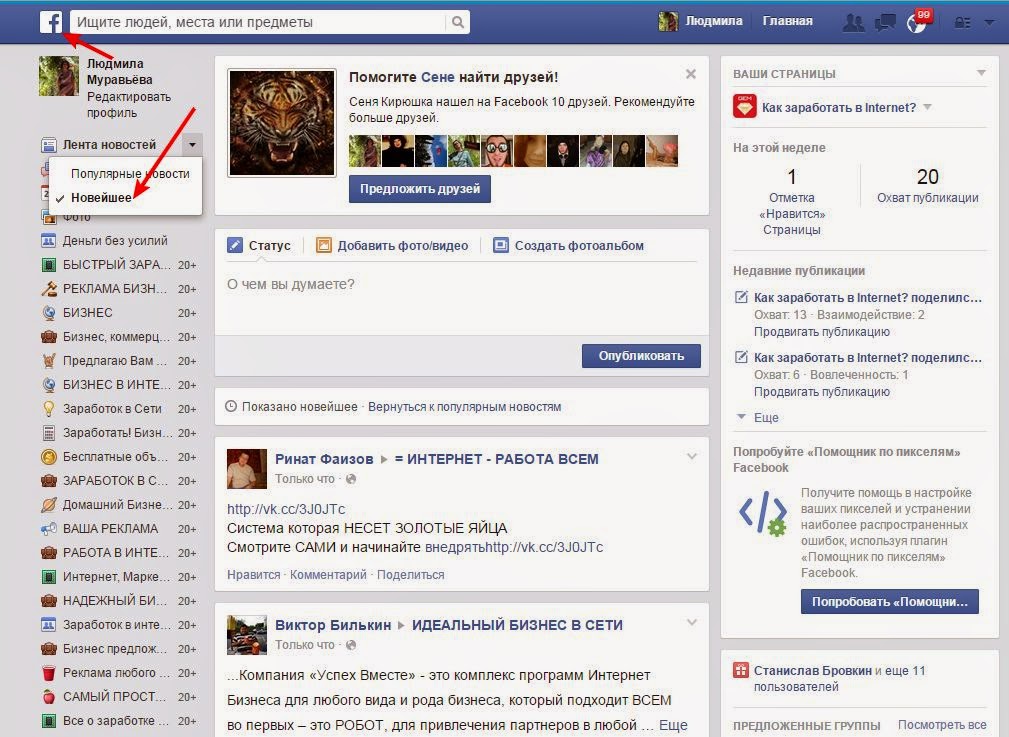Click Заработок в Сети lightbulb icon
The width and height of the screenshot is (1009, 737).
tap(48, 409)
